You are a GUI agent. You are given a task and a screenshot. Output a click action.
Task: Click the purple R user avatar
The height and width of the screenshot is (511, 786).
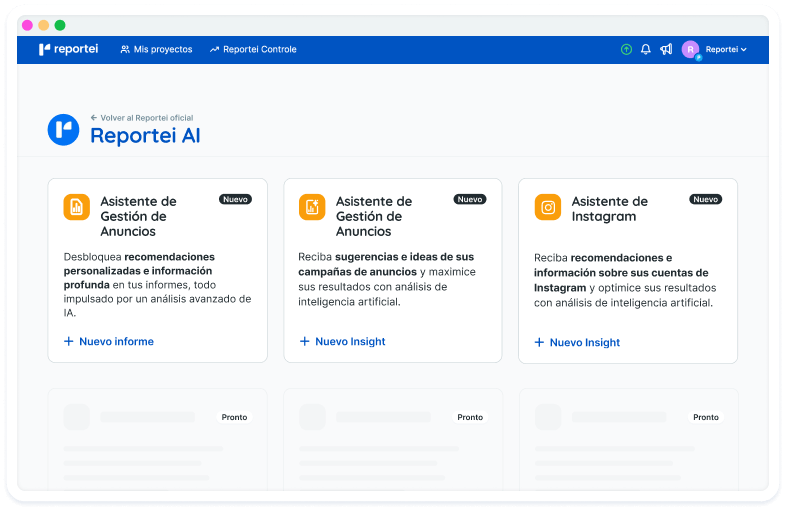(691, 49)
